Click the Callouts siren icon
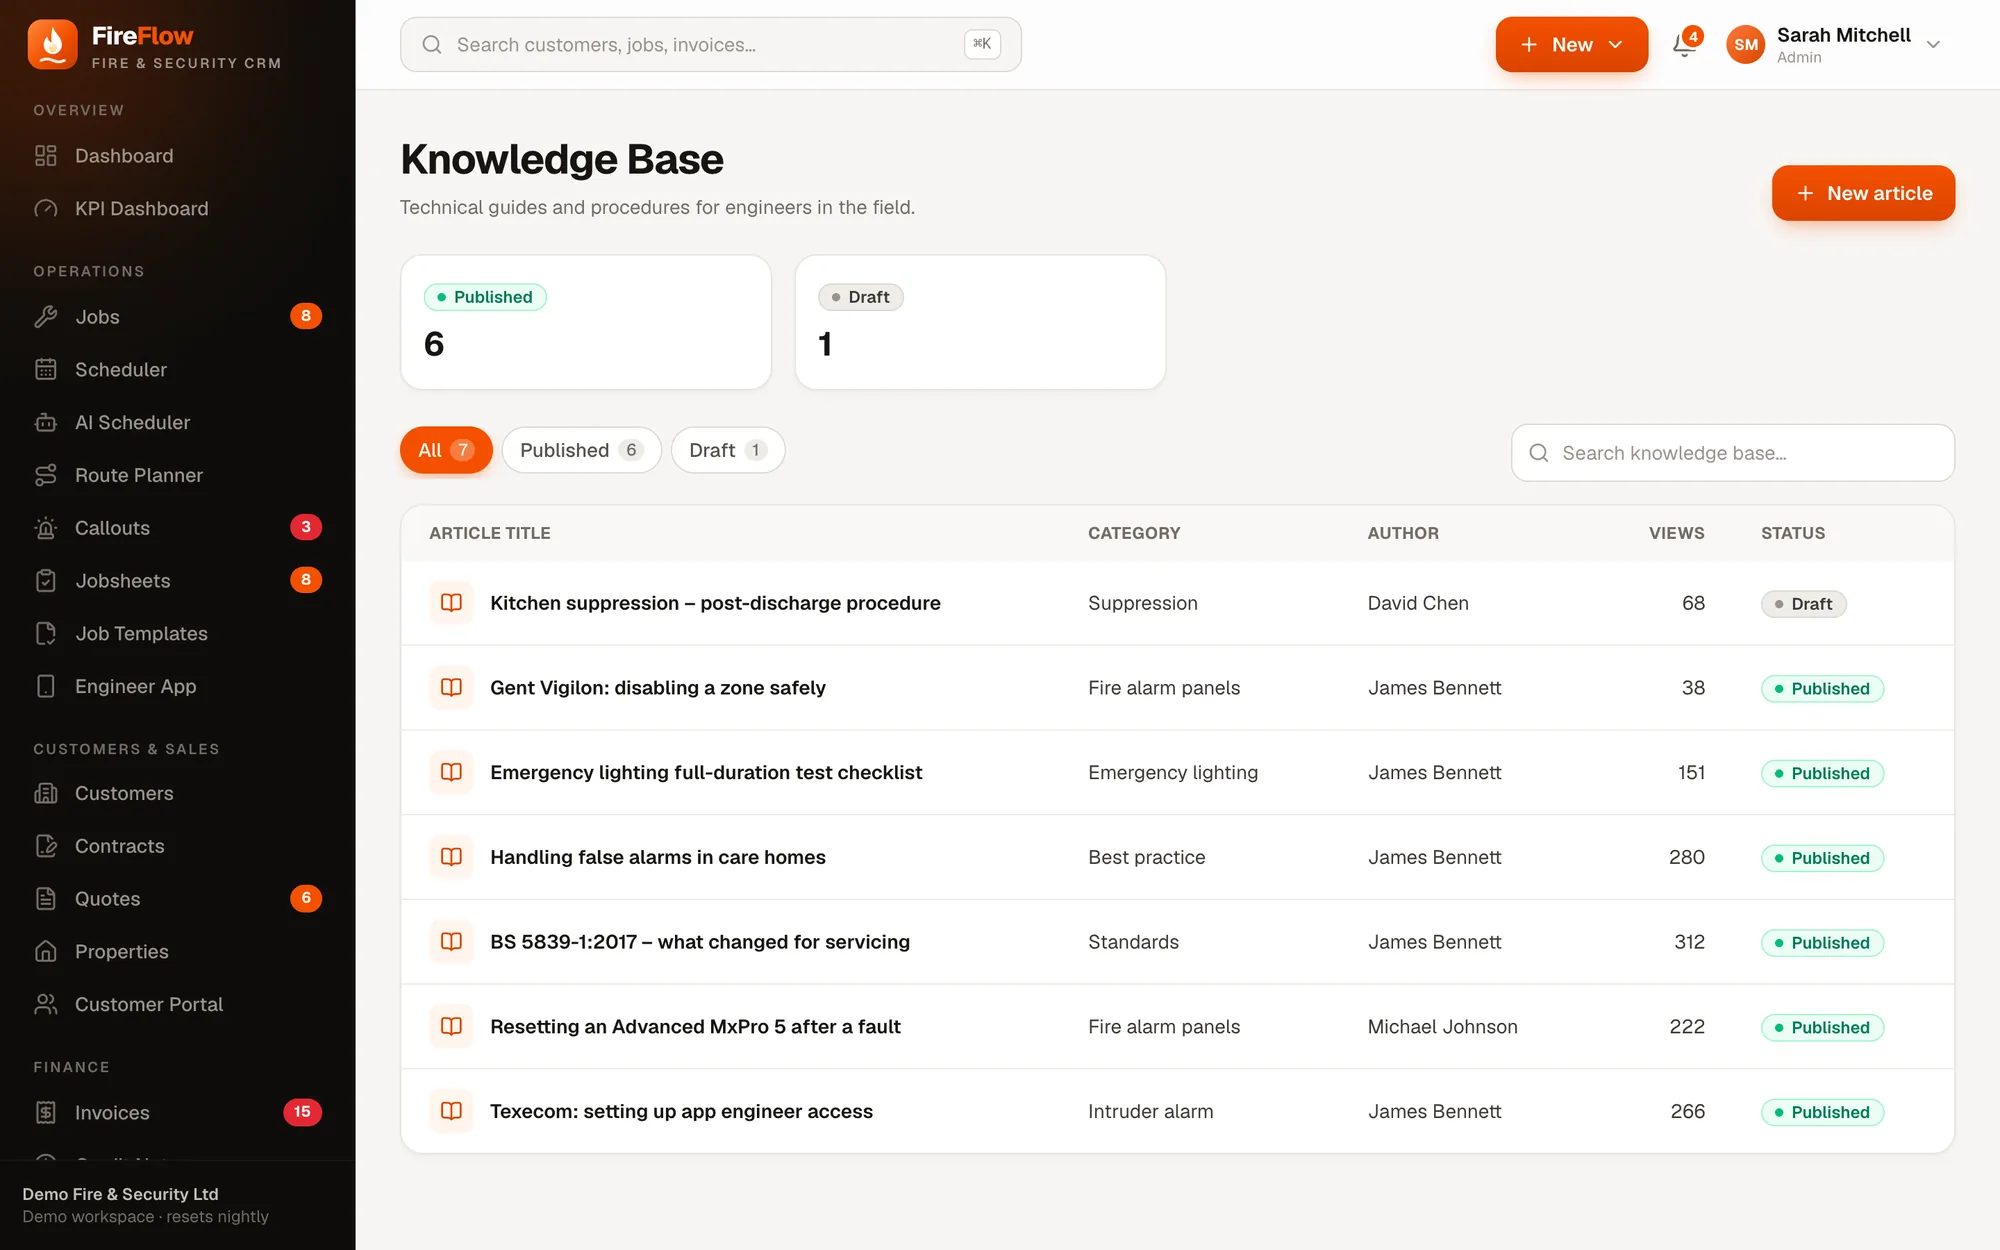2000x1250 pixels. (x=46, y=528)
